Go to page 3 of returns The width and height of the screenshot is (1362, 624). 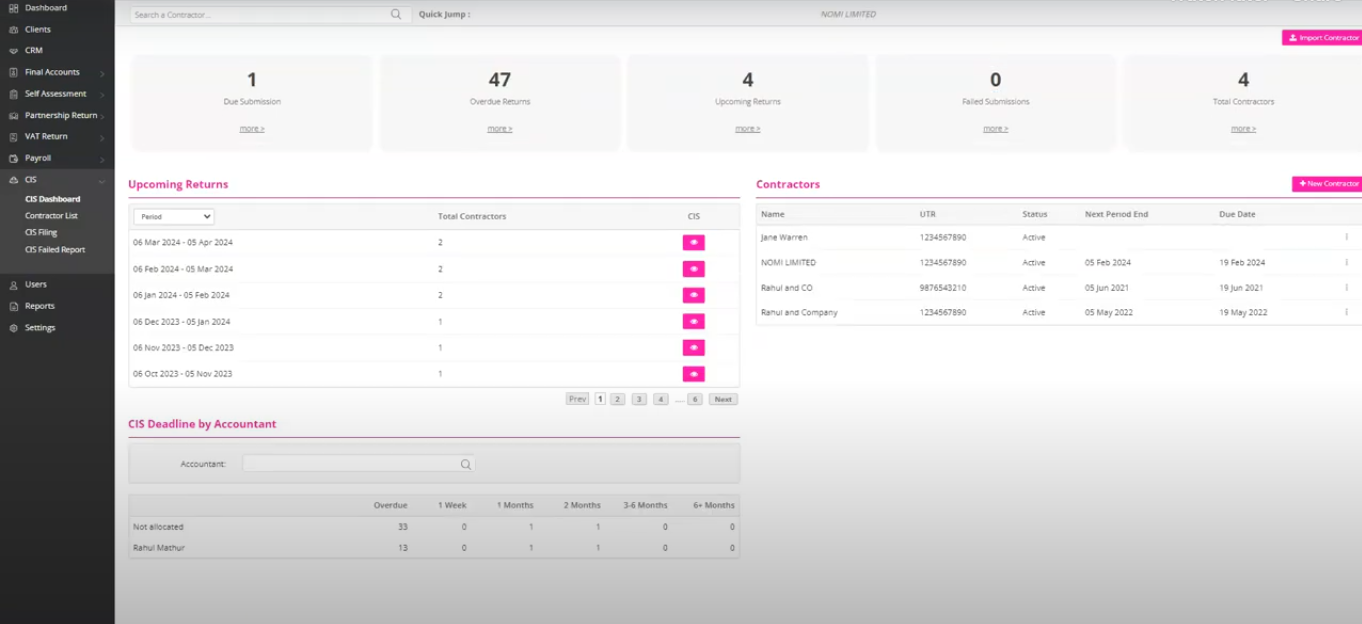639,399
